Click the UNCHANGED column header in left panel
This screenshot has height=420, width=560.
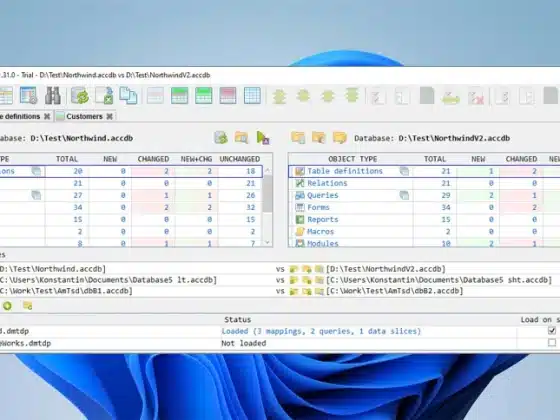click(x=240, y=159)
